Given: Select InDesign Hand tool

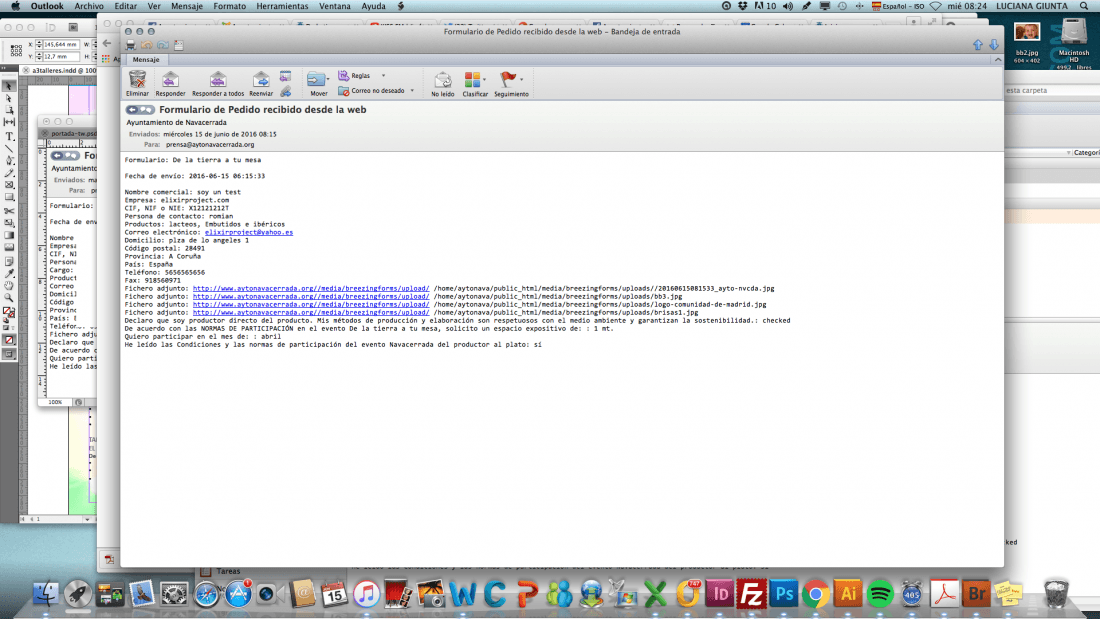Looking at the screenshot, I should click(x=9, y=286).
